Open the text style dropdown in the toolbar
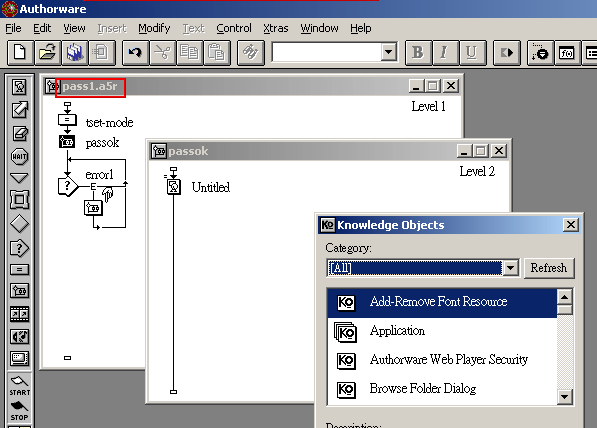This screenshot has height=428, width=597. [388, 52]
